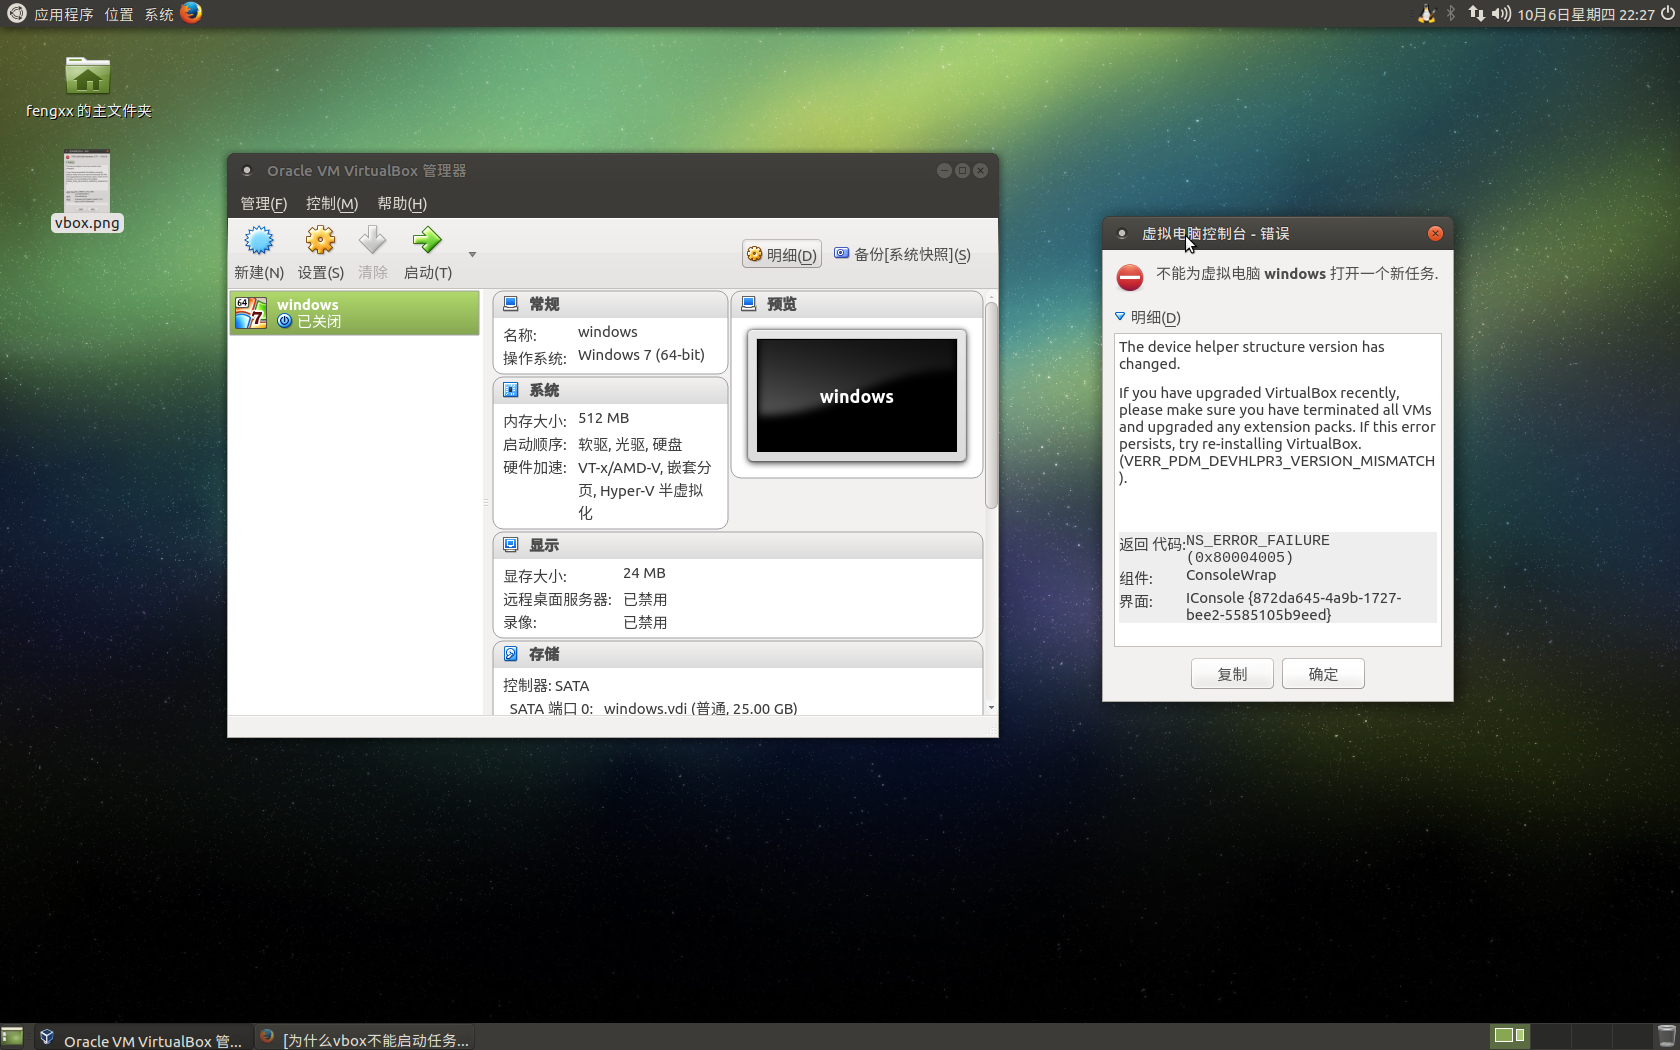Image resolution: width=1680 pixels, height=1050 pixels.
Task: Launch Firefox from top panel icon
Action: [191, 13]
